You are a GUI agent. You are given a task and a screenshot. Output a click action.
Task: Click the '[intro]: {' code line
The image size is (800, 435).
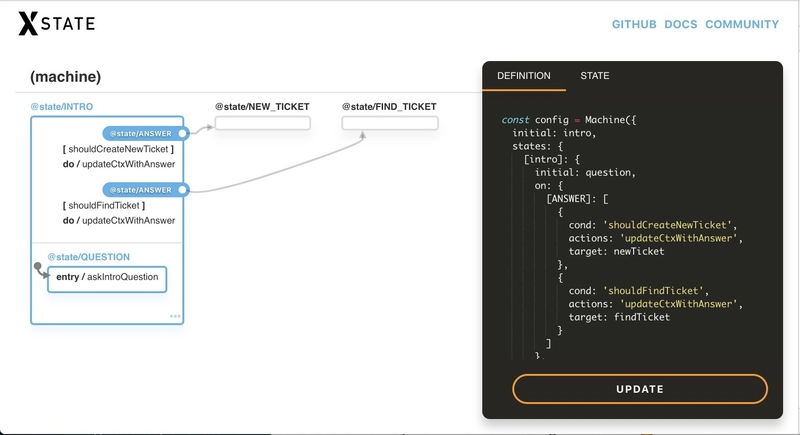click(x=552, y=159)
